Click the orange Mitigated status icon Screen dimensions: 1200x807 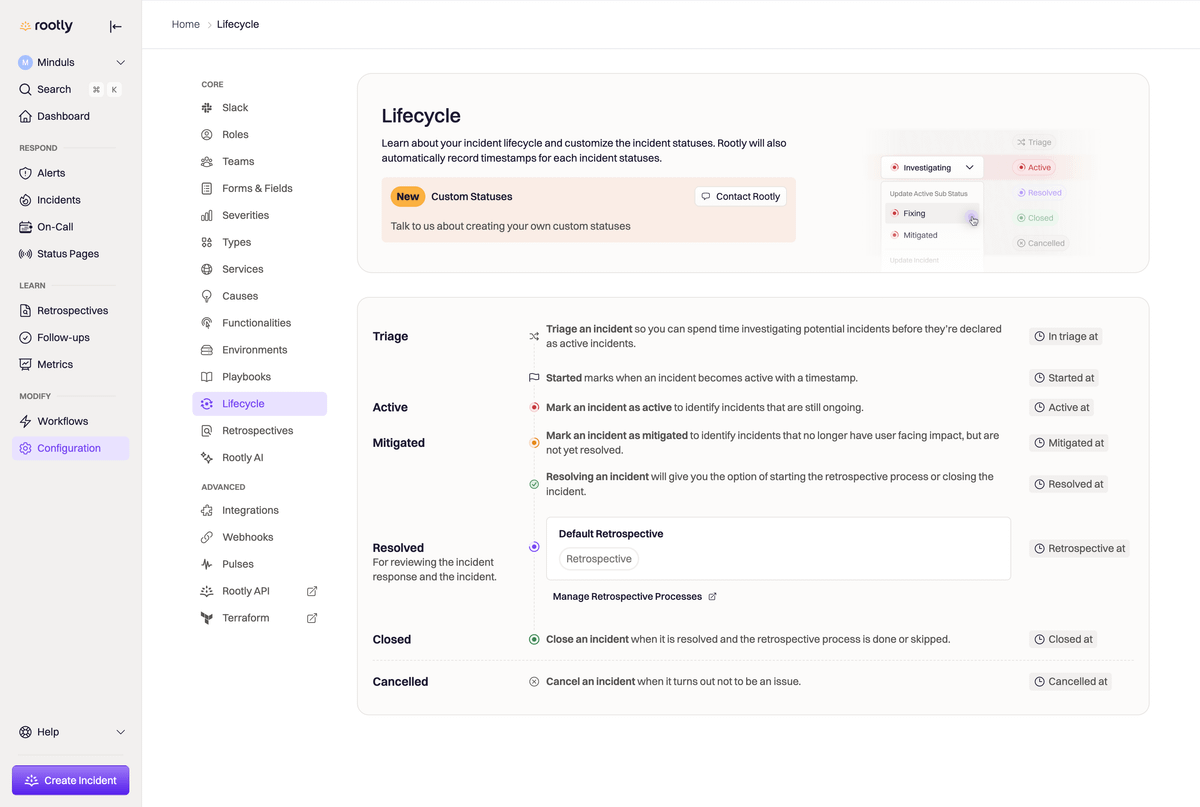pyautogui.click(x=534, y=443)
